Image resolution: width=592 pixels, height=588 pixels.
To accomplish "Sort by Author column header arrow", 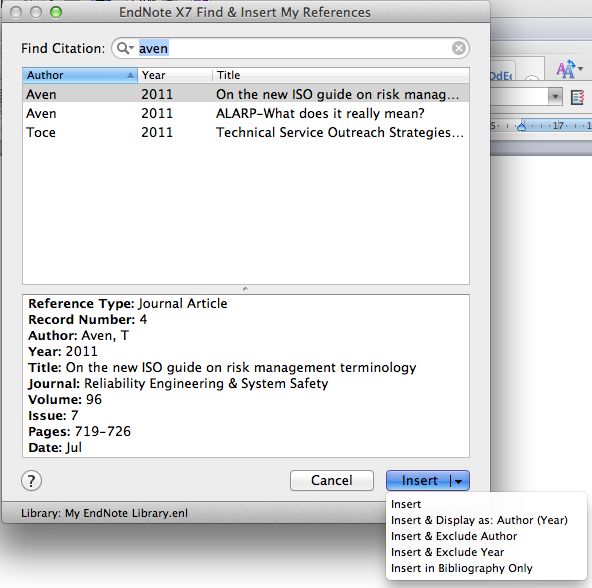I will click(x=130, y=75).
